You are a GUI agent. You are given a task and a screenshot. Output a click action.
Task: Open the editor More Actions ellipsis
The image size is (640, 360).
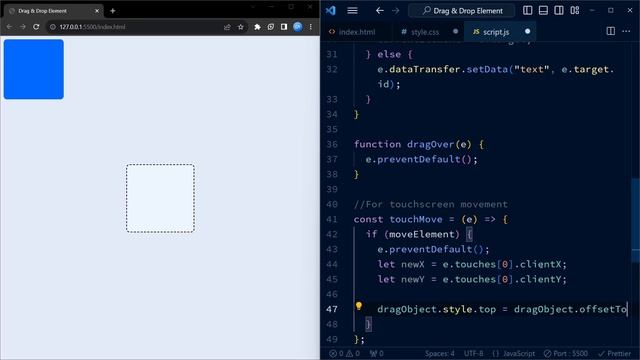(626, 31)
